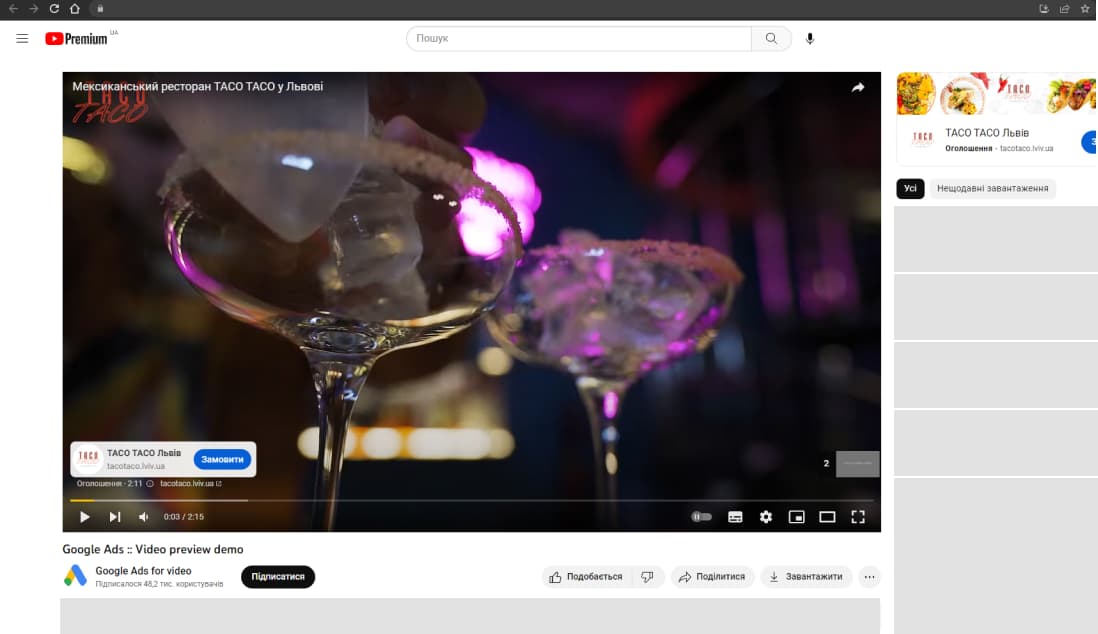
Task: Enter full screen mode
Action: coord(858,517)
